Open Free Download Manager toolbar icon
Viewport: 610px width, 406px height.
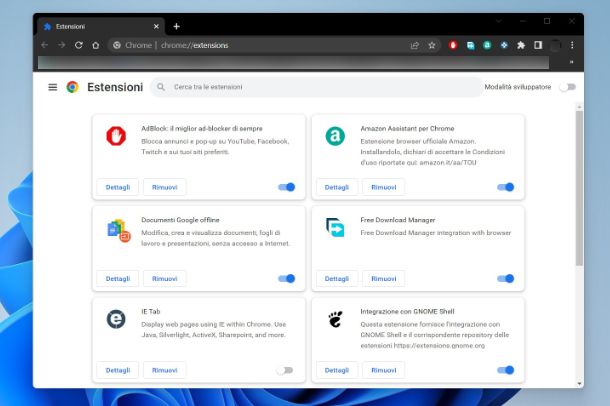tap(470, 46)
